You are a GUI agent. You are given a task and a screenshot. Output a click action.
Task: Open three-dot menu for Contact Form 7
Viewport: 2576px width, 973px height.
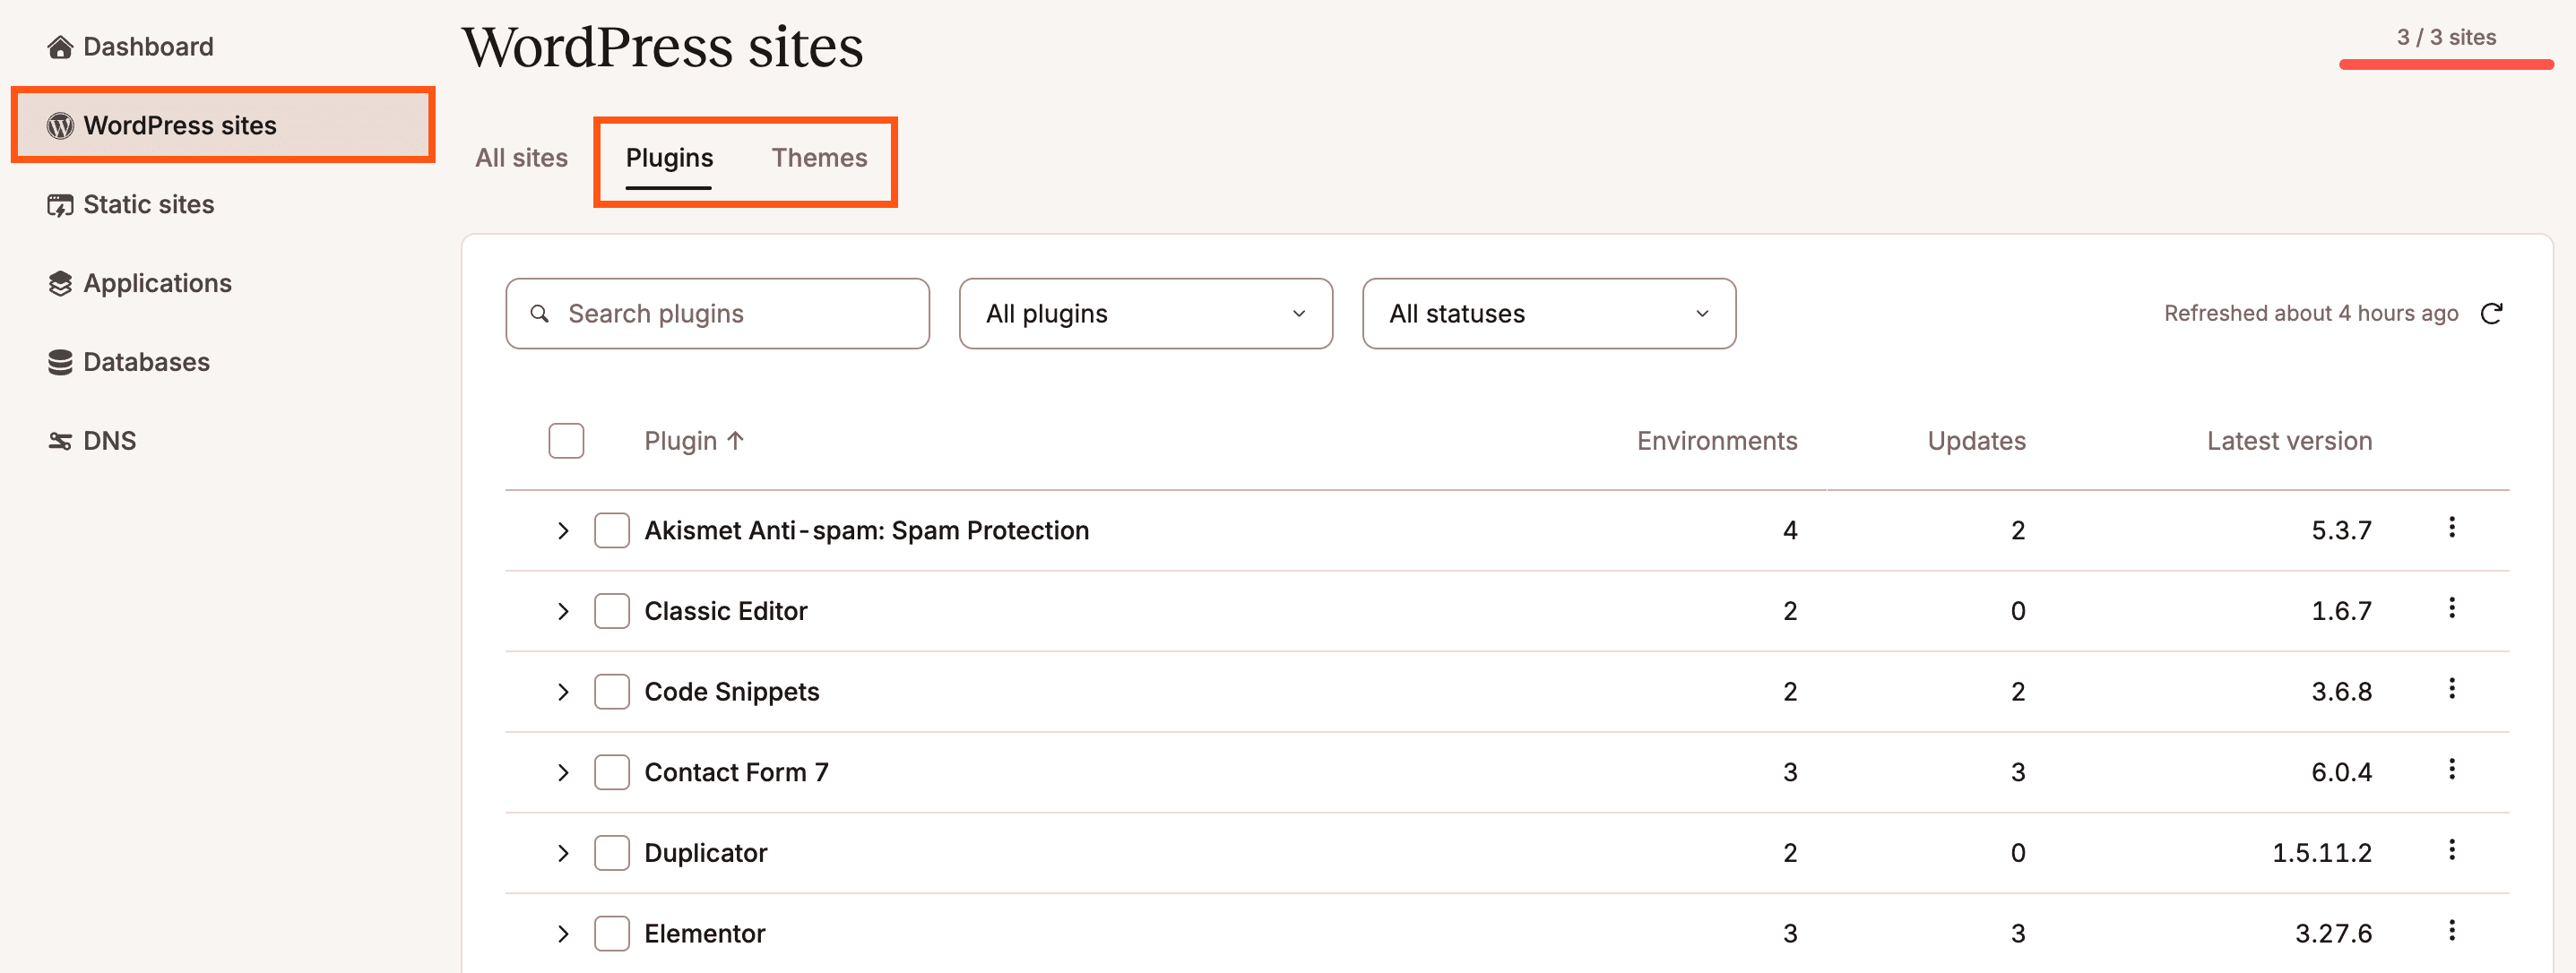[2451, 769]
